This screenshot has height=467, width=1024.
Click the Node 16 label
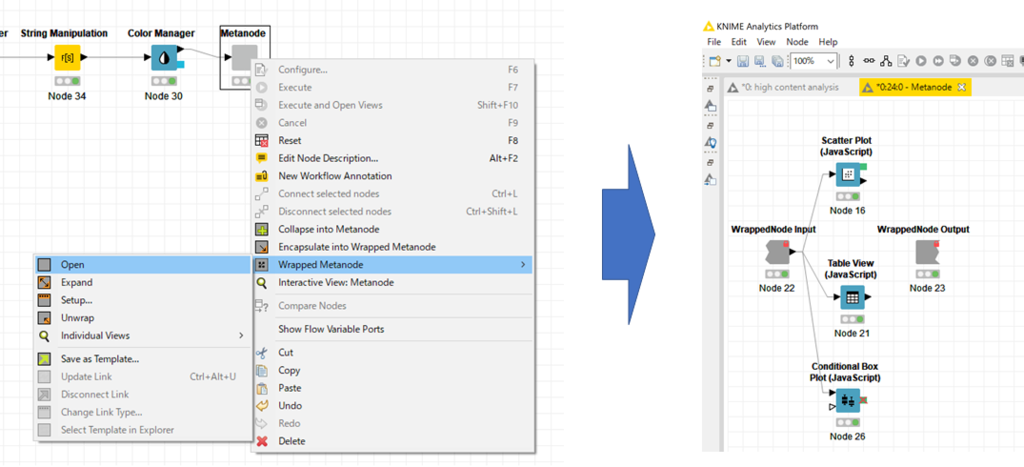point(847,210)
